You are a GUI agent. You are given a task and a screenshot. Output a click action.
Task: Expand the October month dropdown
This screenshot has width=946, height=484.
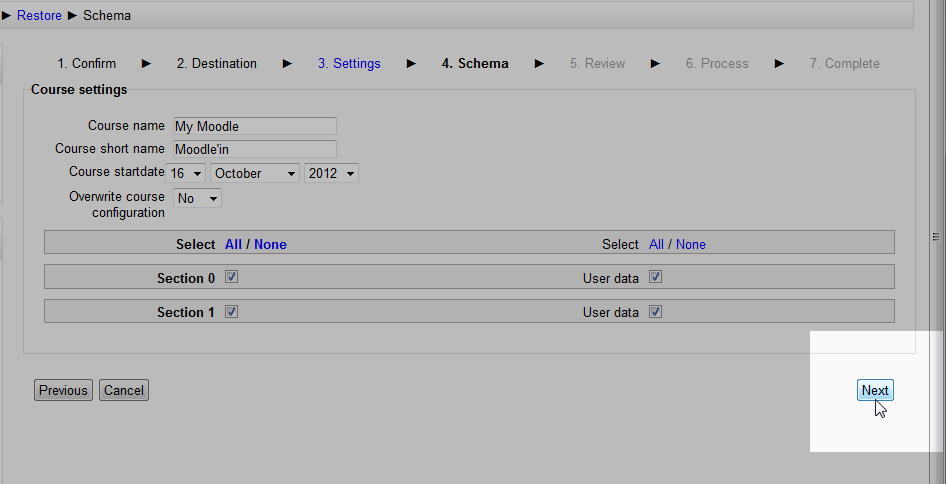[255, 173]
